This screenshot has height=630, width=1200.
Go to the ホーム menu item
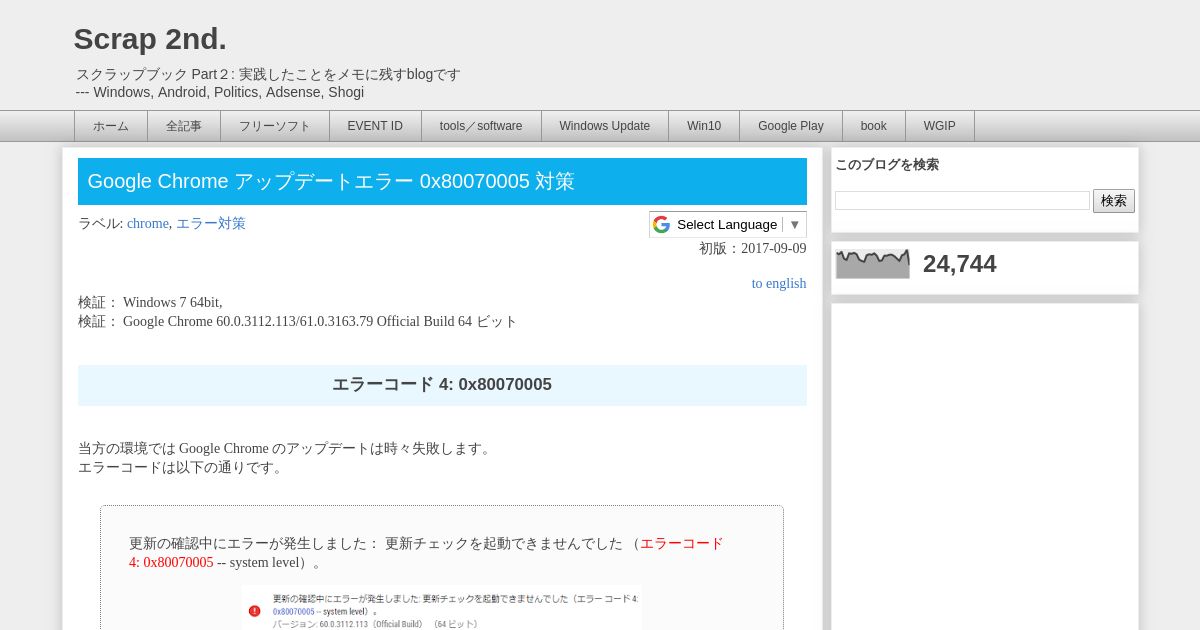coord(111,126)
